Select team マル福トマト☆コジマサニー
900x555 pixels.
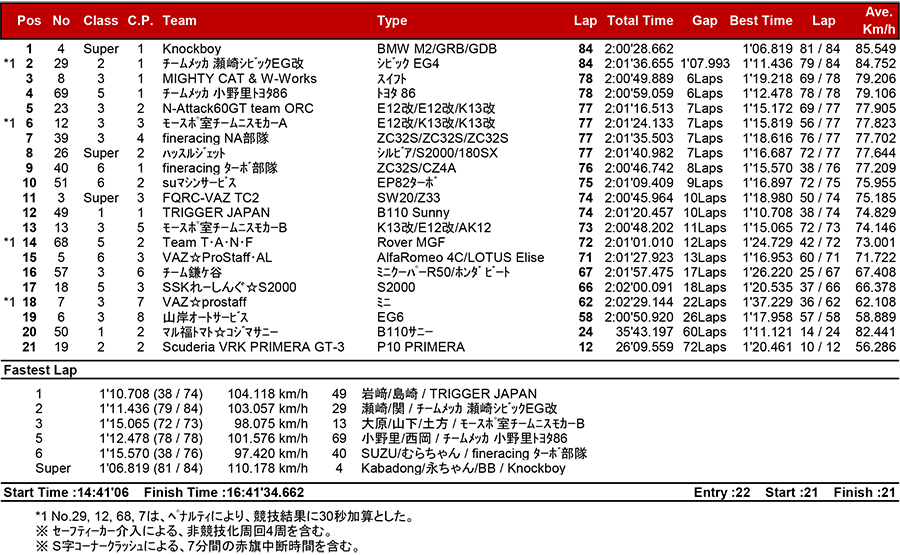220,332
